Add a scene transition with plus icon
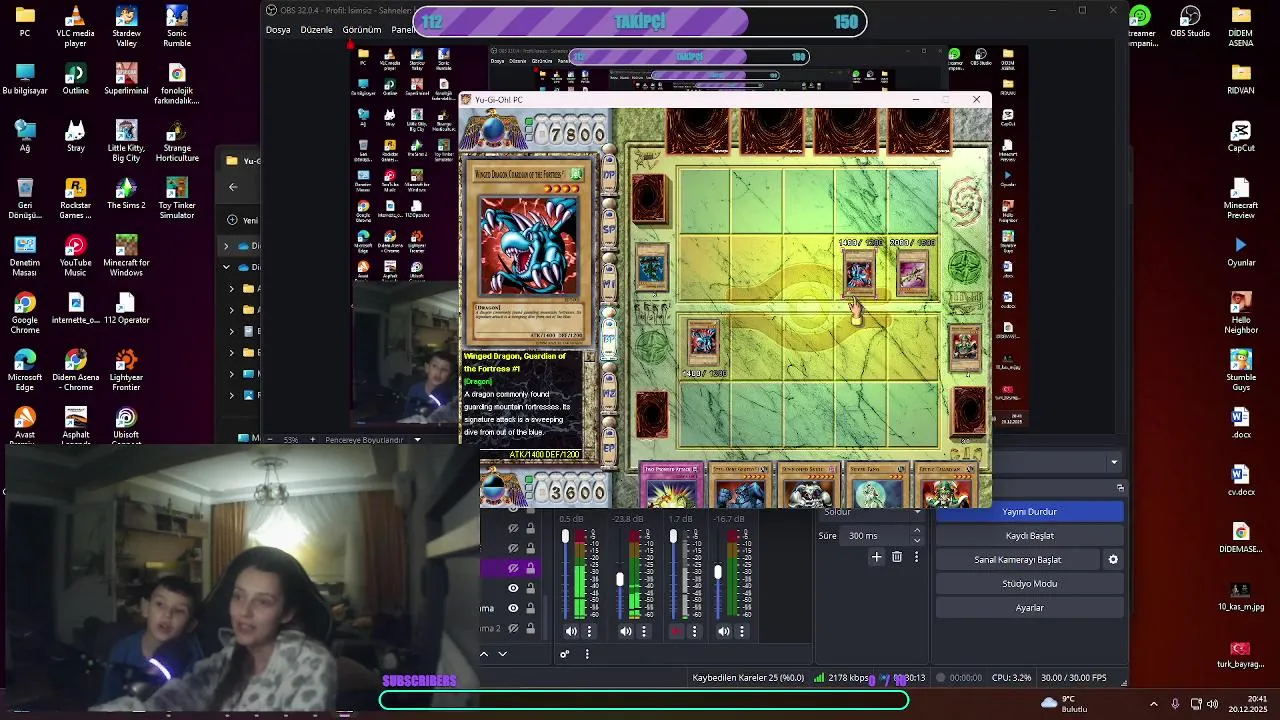Image resolution: width=1280 pixels, height=720 pixels. click(877, 557)
